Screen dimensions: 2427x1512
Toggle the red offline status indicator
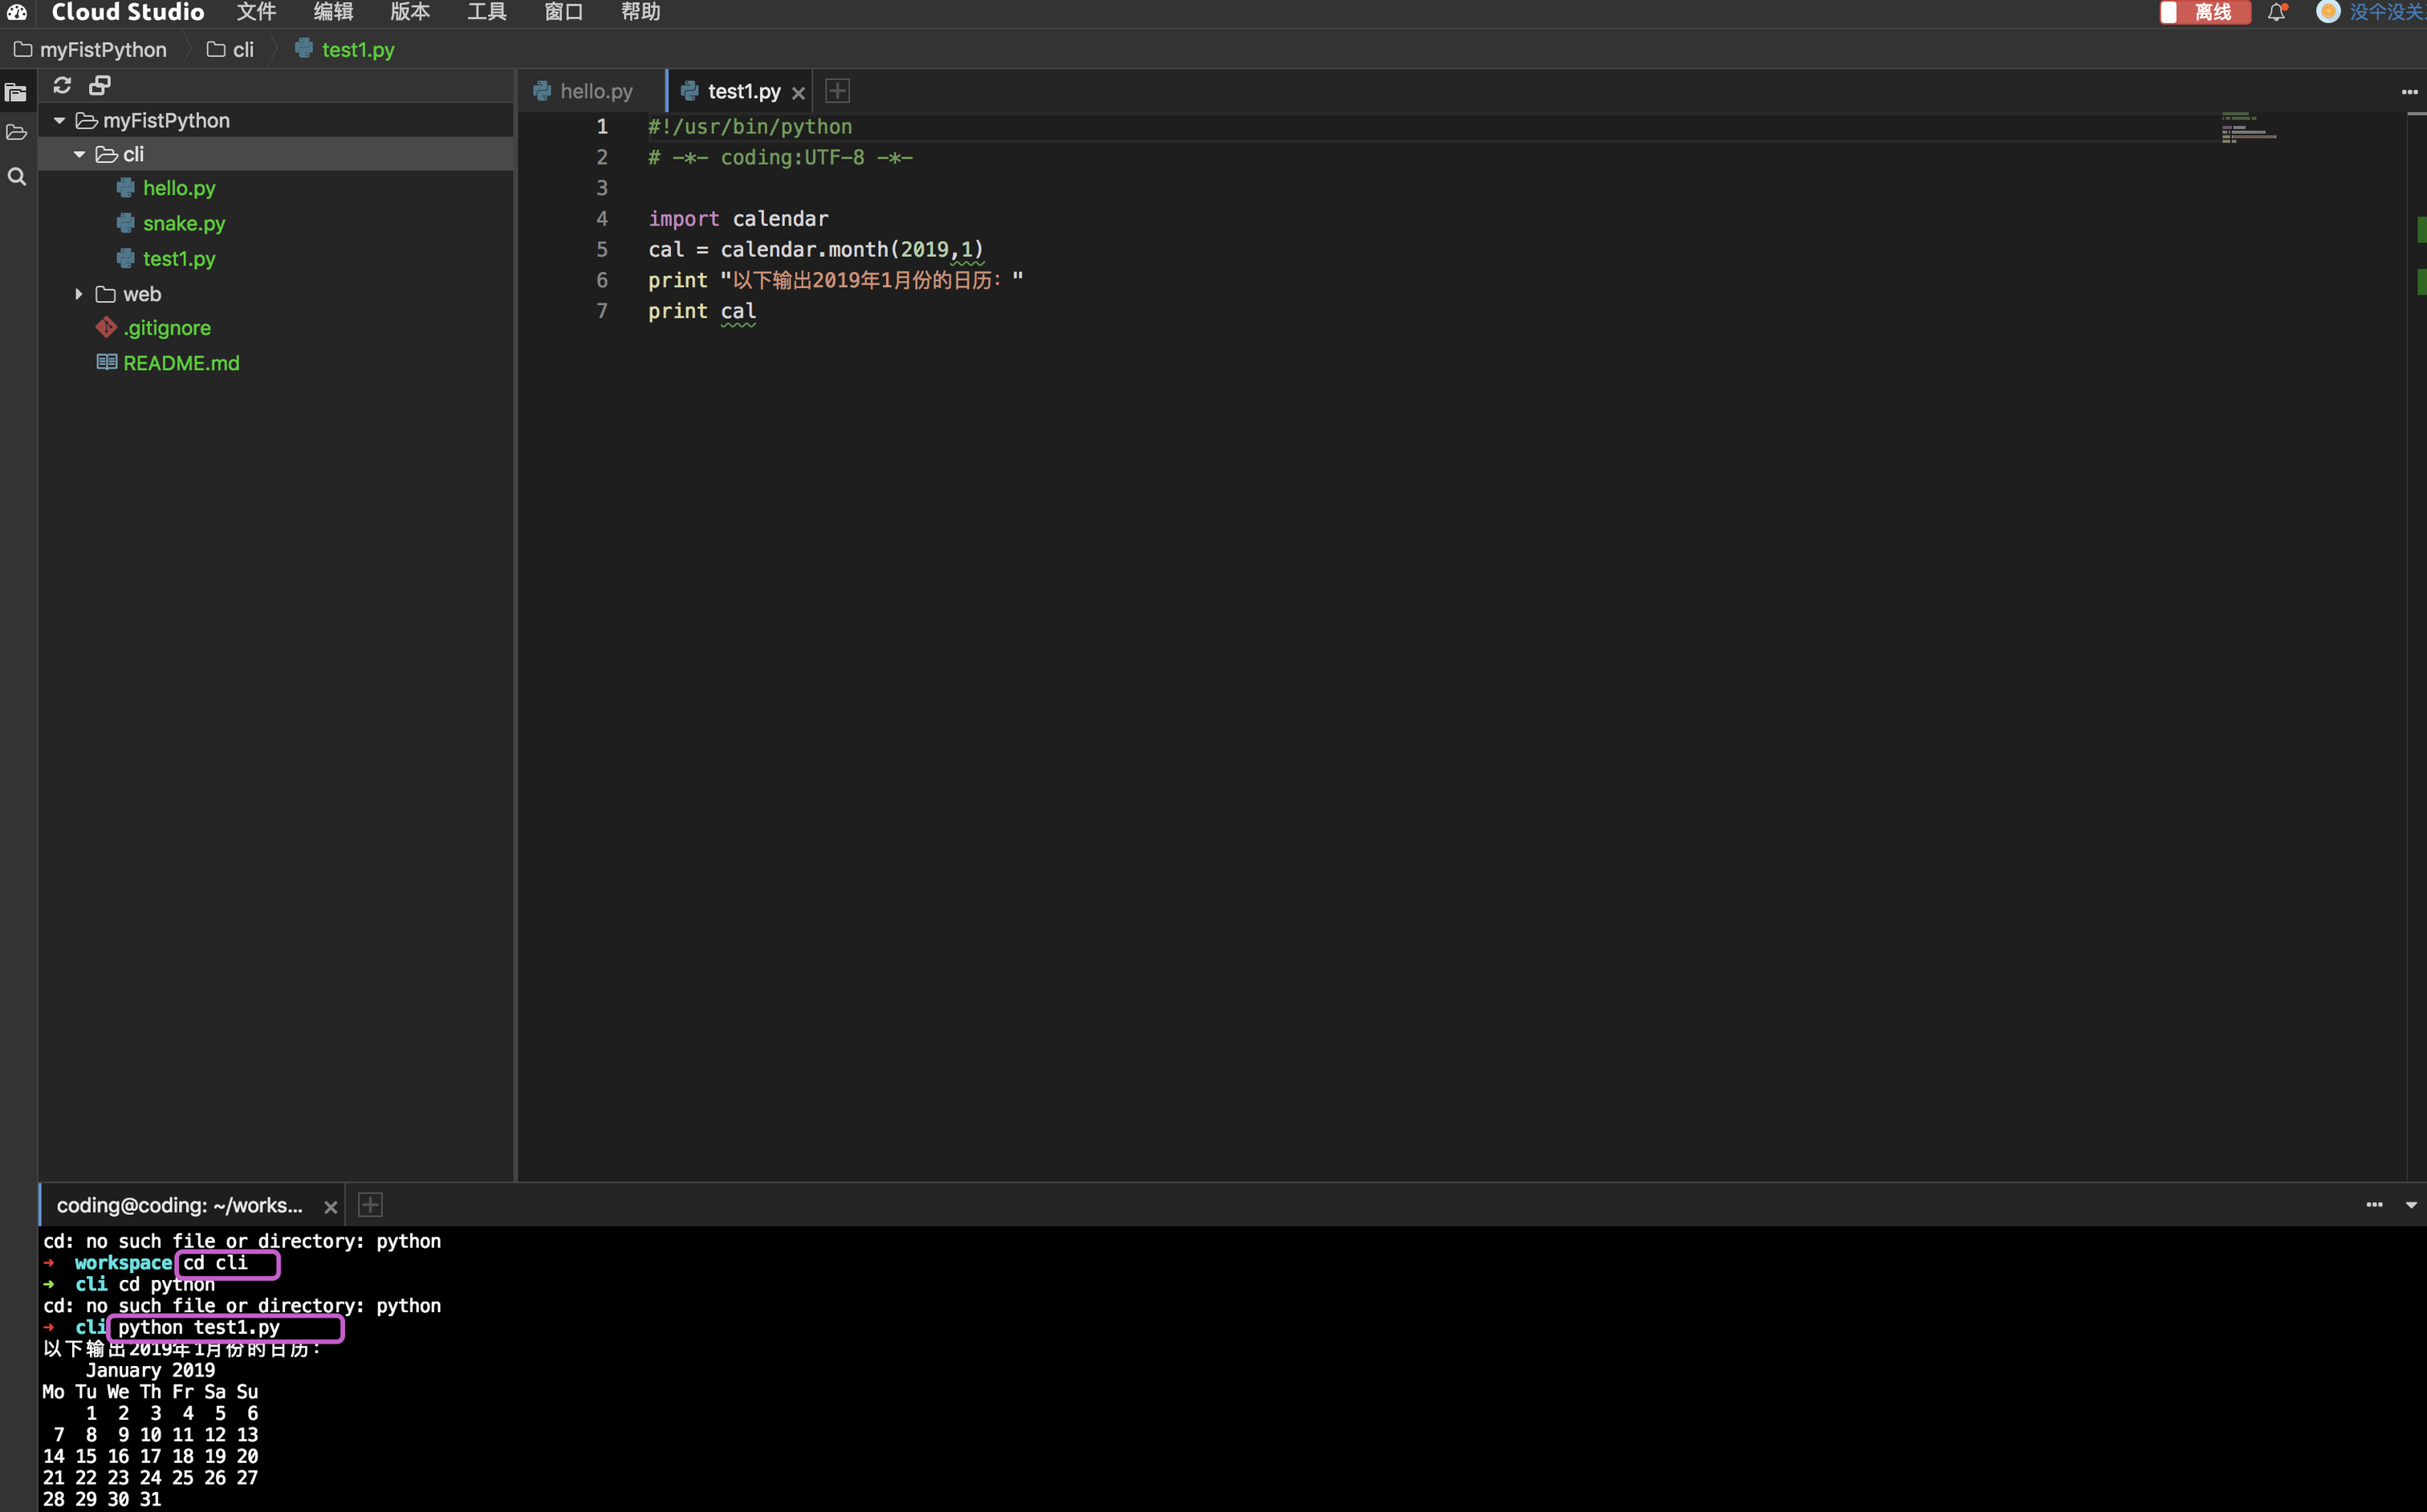click(2203, 12)
